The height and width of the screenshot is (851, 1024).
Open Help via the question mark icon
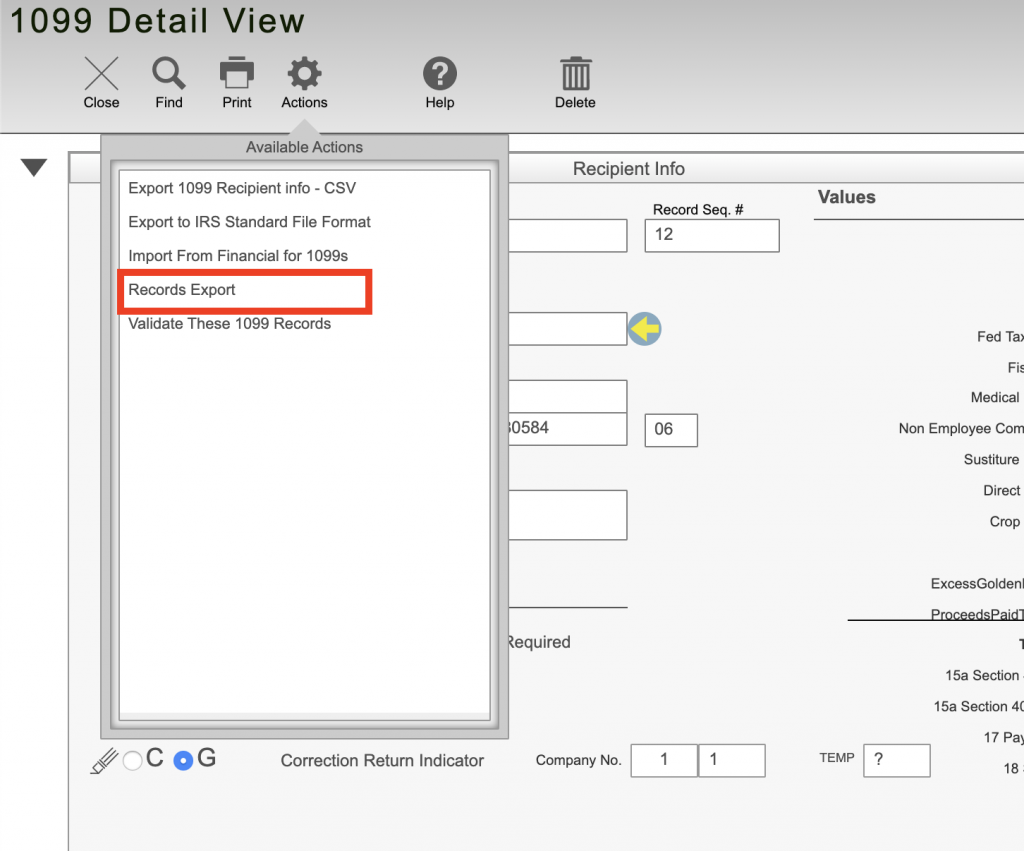tap(439, 74)
